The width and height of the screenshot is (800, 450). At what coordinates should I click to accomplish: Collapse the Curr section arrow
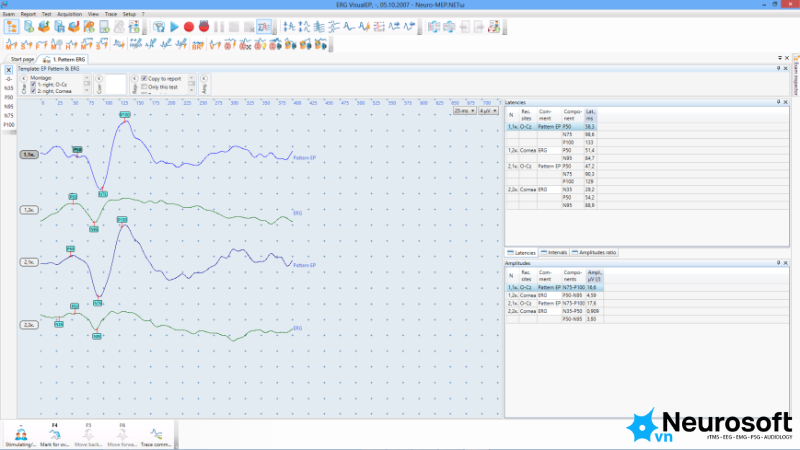click(x=99, y=79)
